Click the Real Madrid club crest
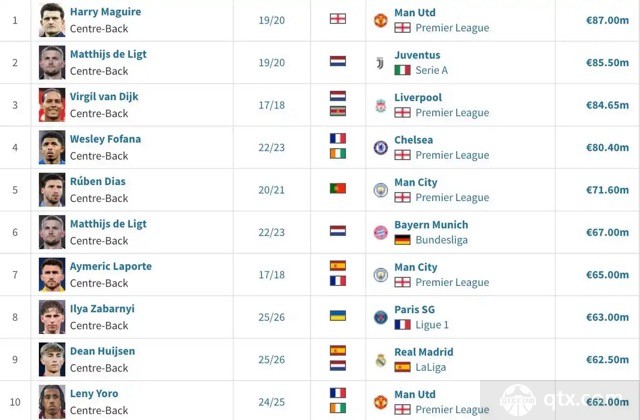 tap(380, 360)
